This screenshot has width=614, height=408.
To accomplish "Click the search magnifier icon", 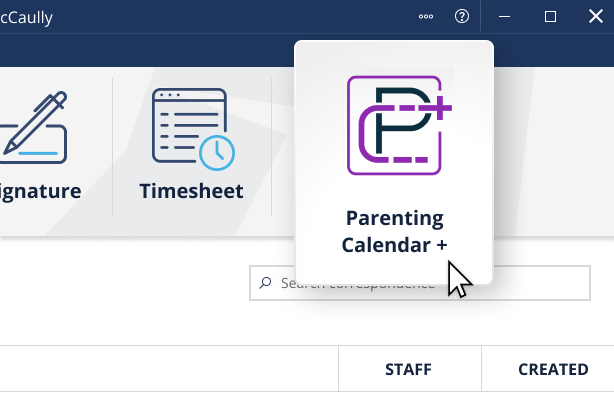I will tap(265, 283).
